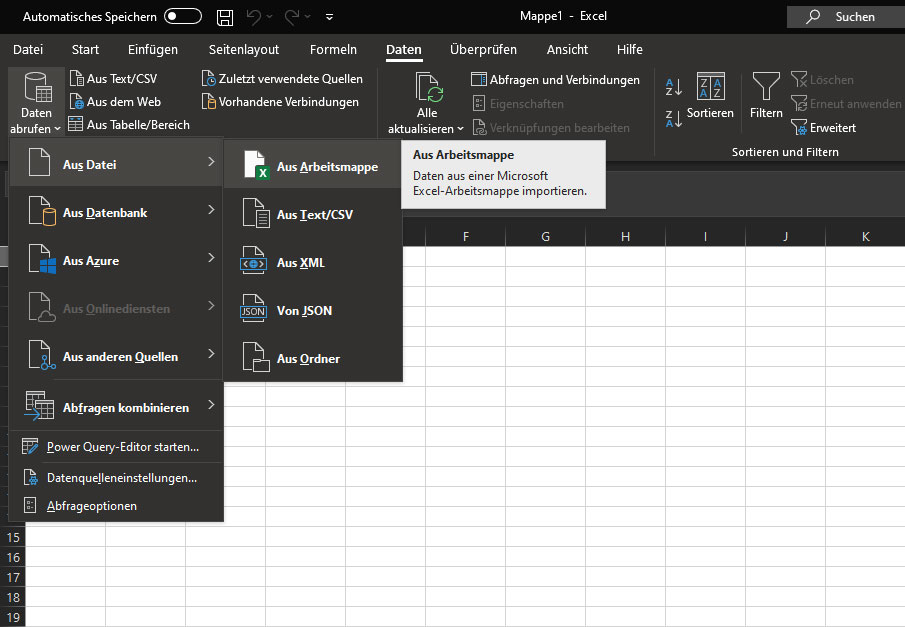Switch to the Start tab
The image size is (905, 627).
click(85, 50)
